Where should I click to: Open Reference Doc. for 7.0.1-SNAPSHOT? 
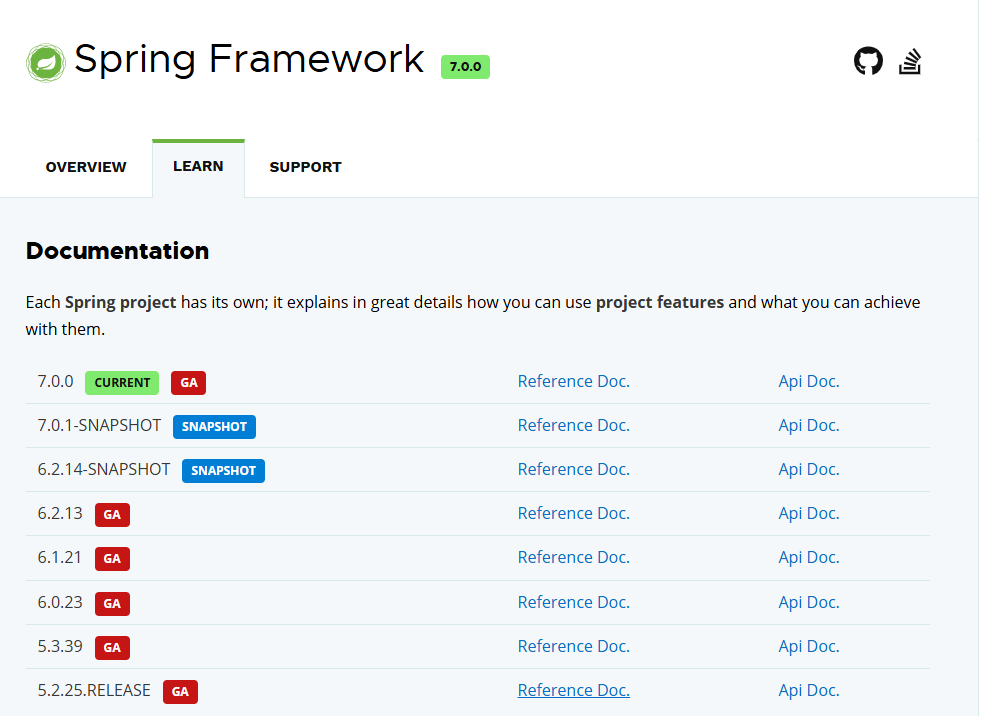pos(574,425)
